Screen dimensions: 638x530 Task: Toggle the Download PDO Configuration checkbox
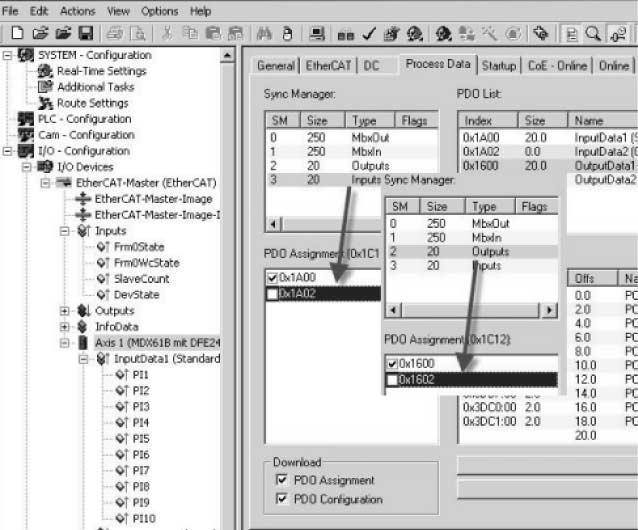coord(281,499)
